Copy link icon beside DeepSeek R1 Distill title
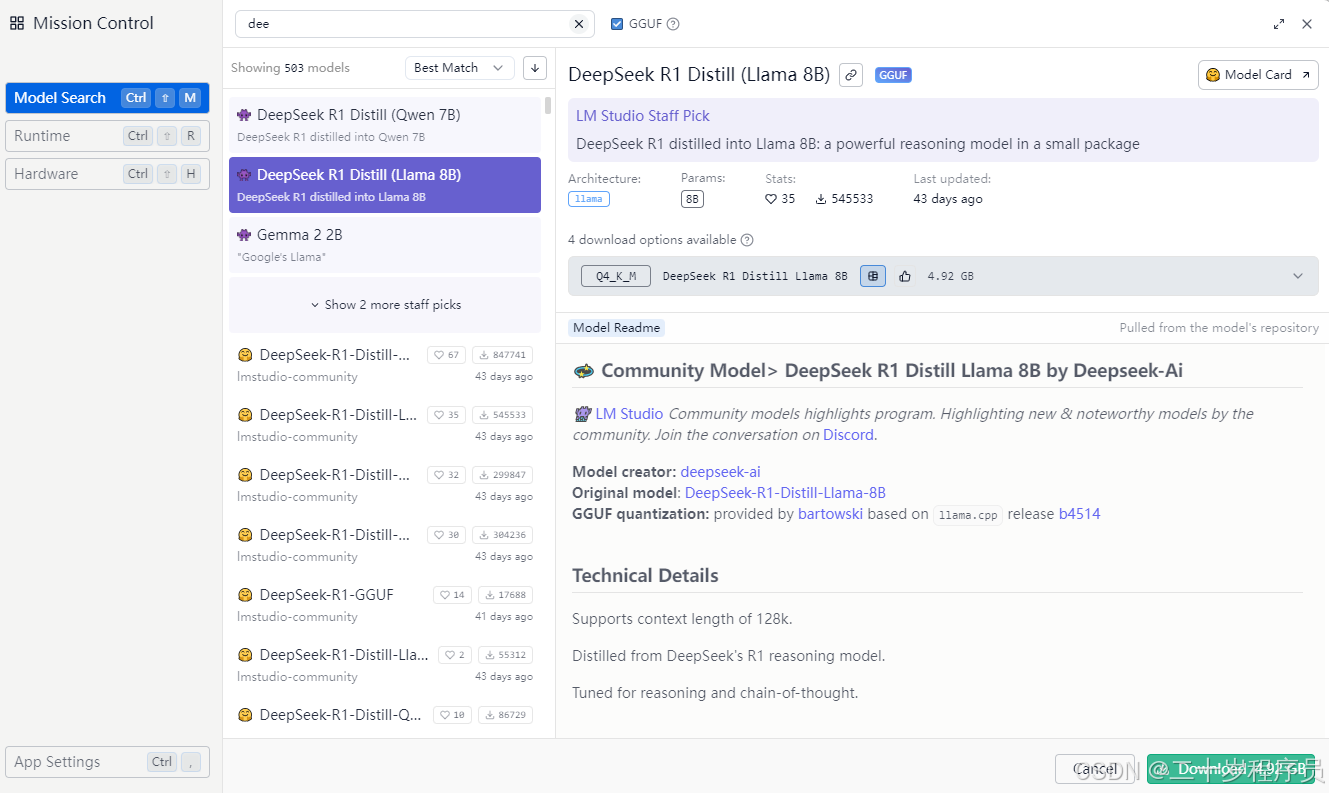The width and height of the screenshot is (1329, 793). (x=851, y=74)
